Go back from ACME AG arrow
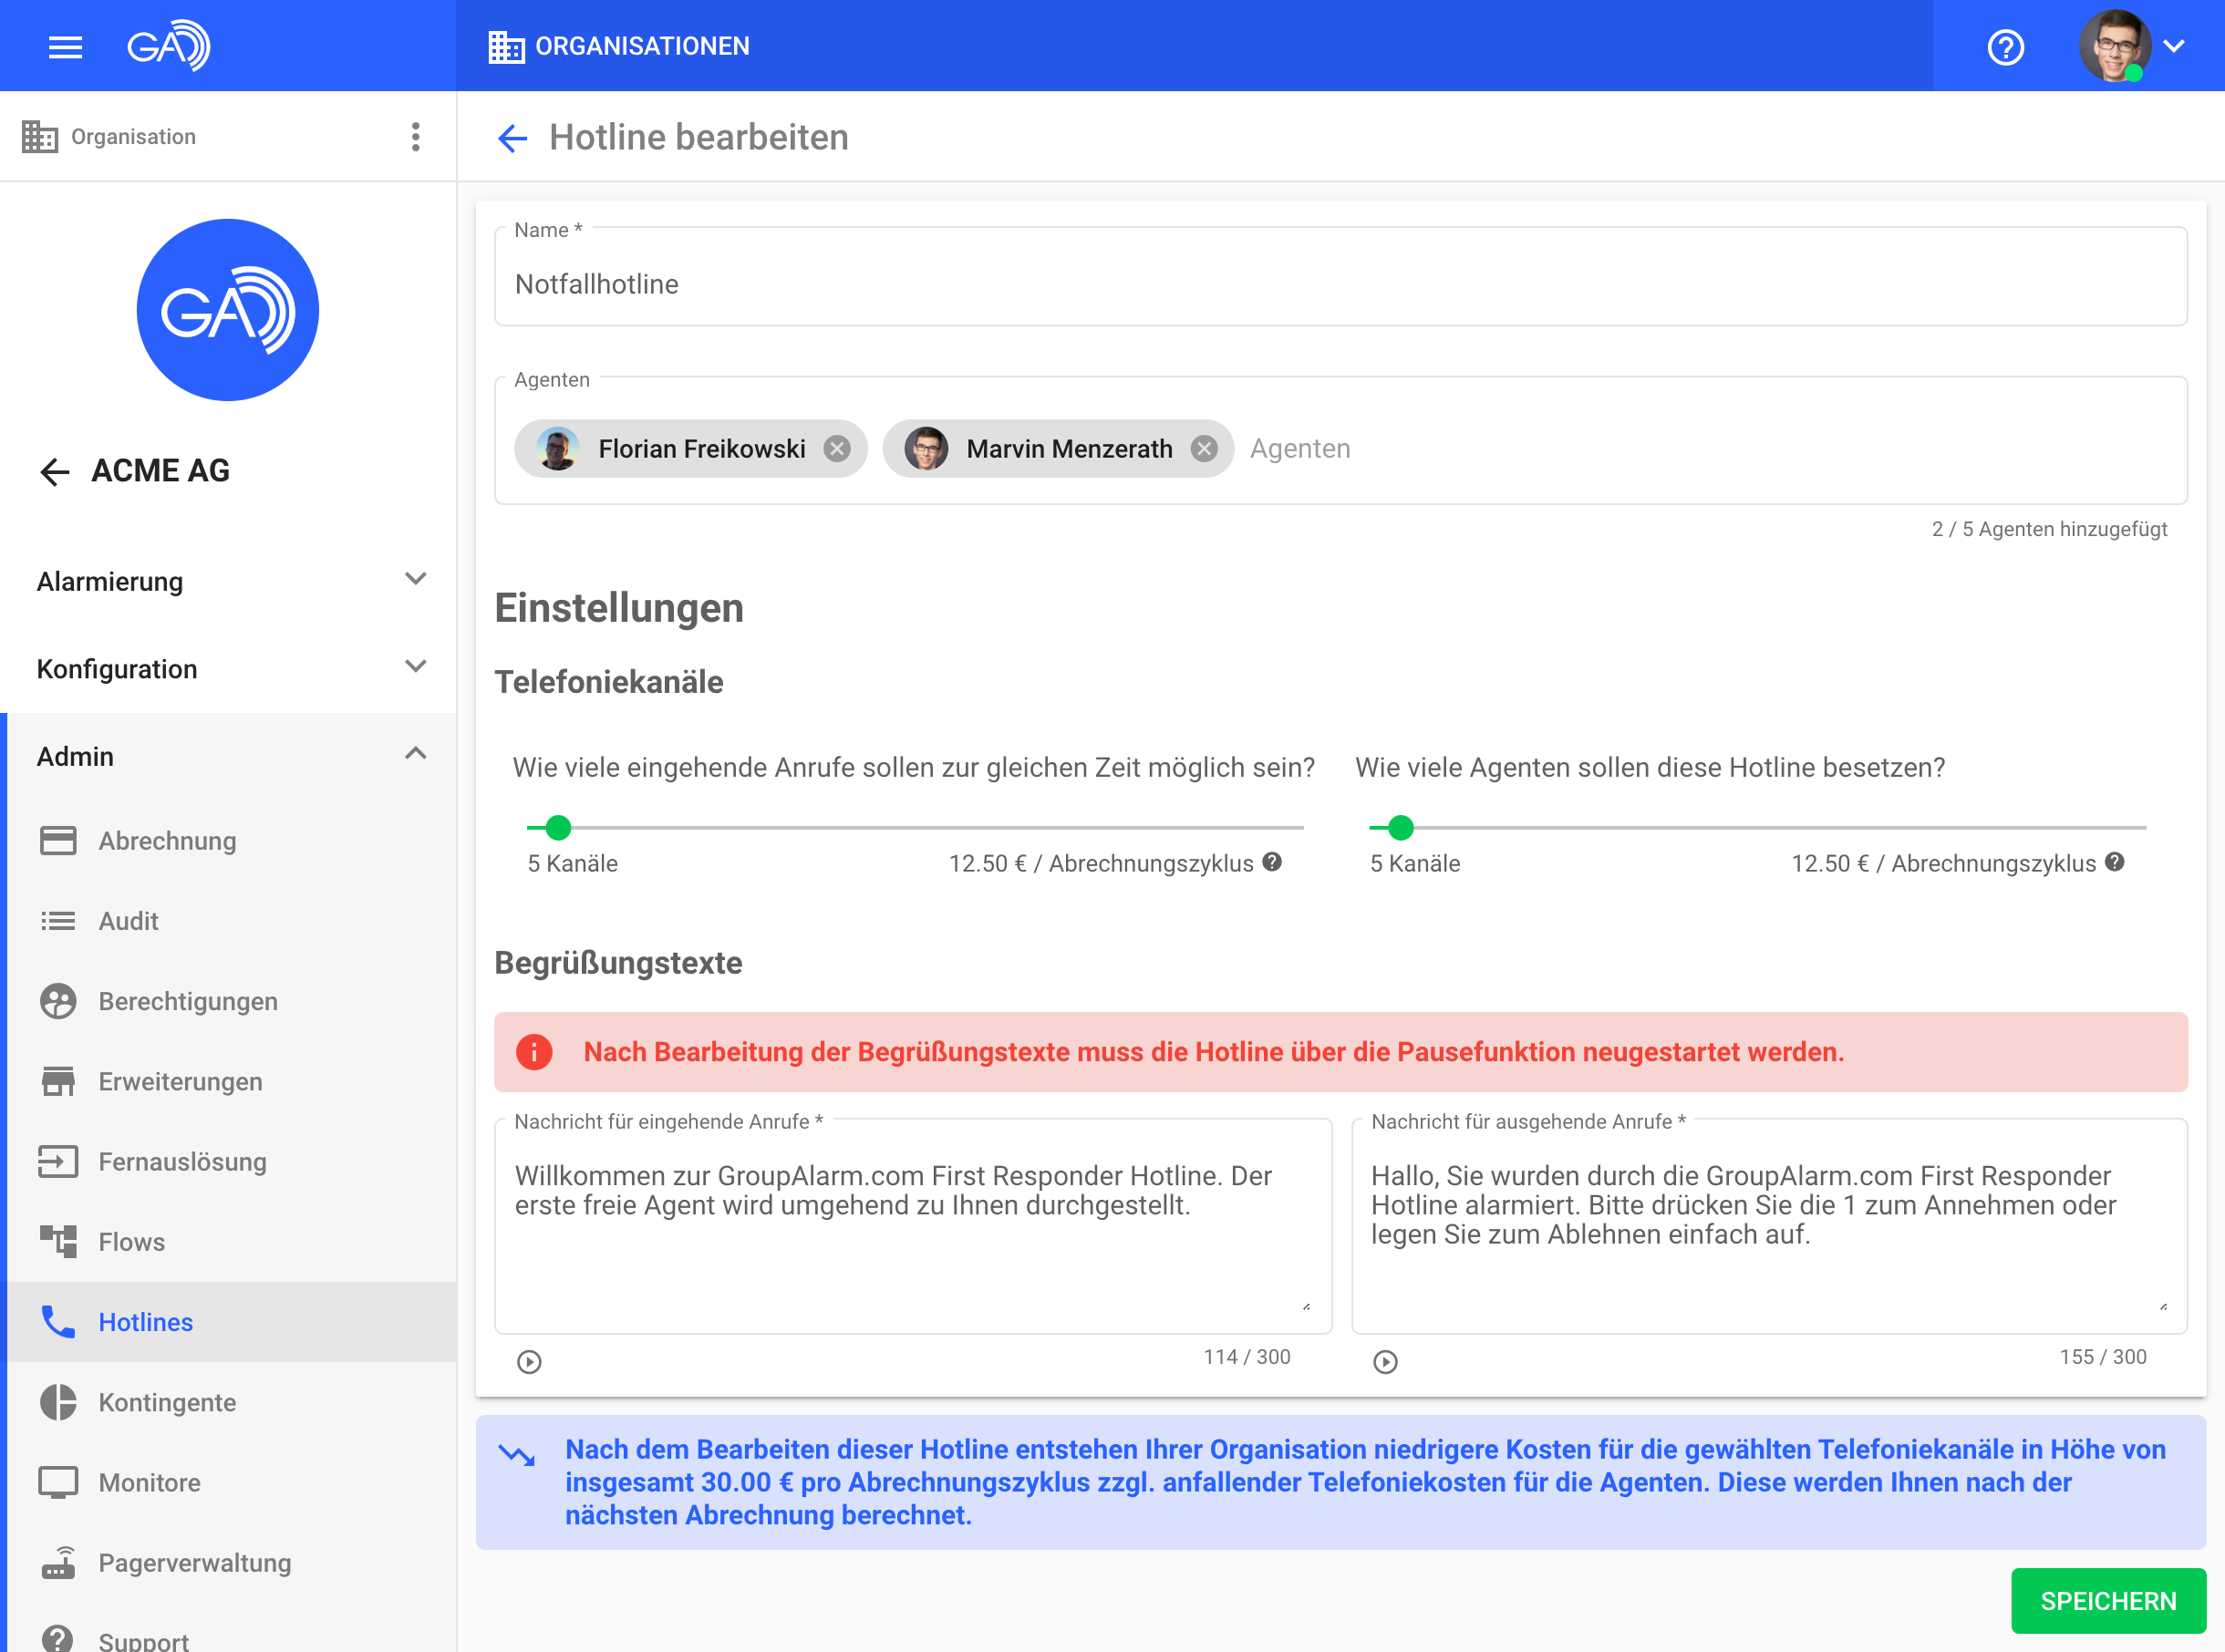Screen dimensions: 2225x1652 (54, 471)
